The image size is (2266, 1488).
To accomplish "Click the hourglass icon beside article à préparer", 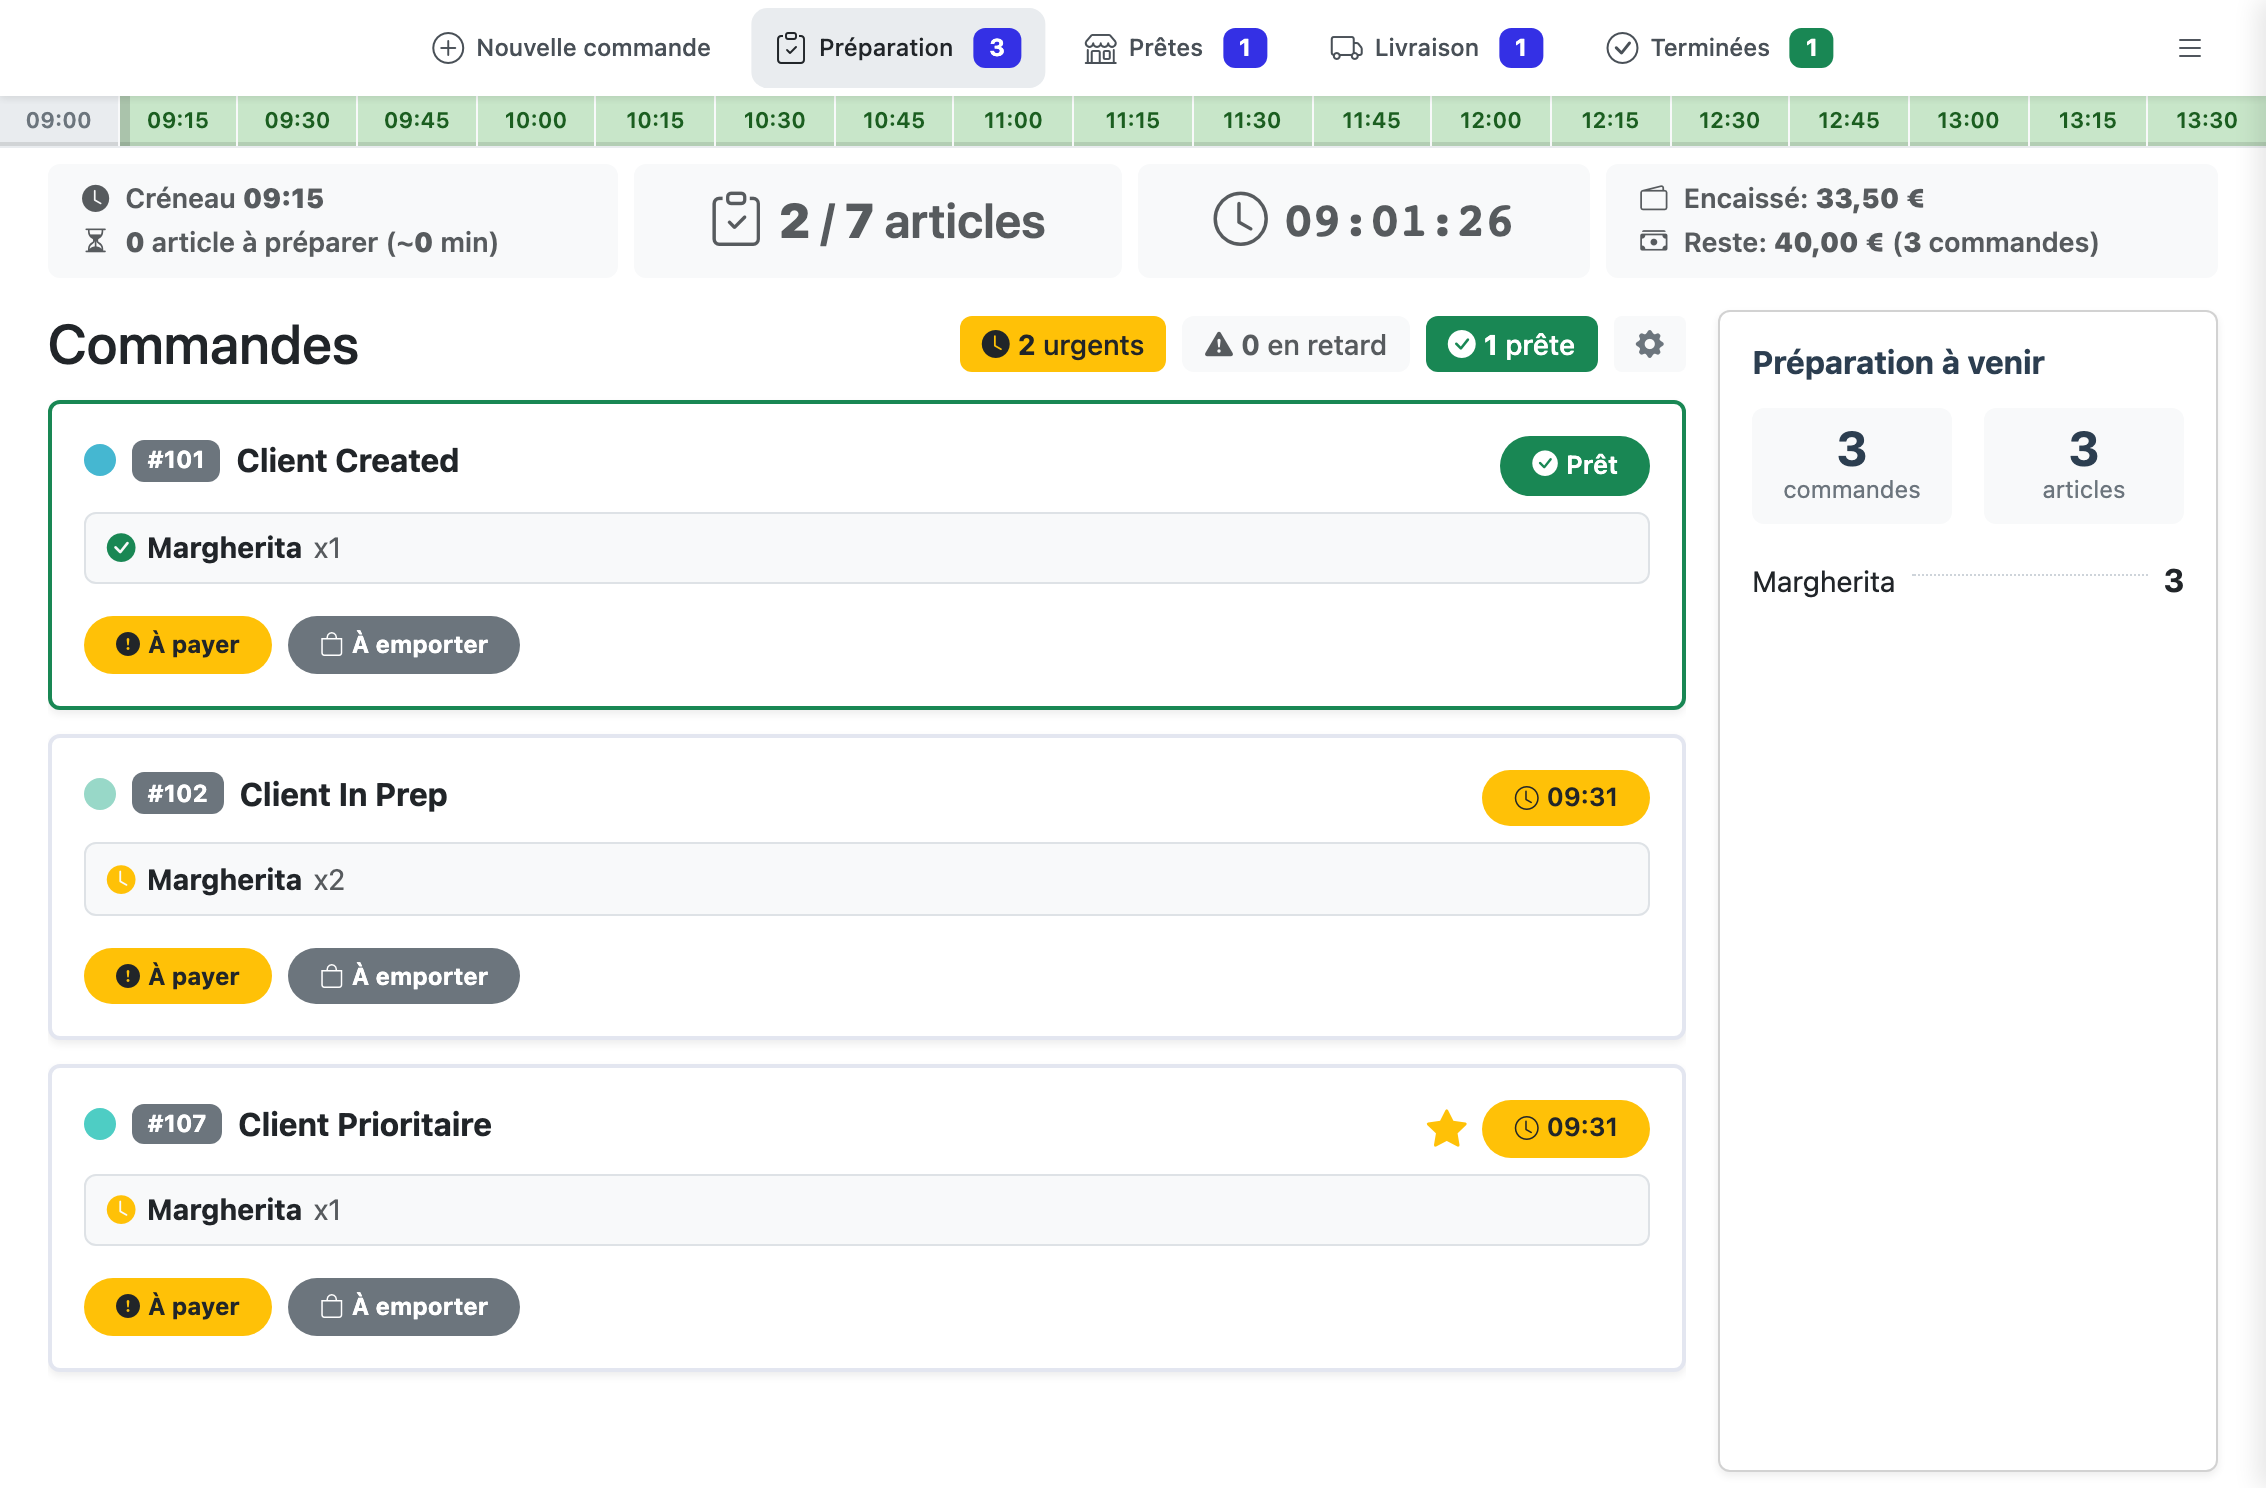I will (x=95, y=241).
